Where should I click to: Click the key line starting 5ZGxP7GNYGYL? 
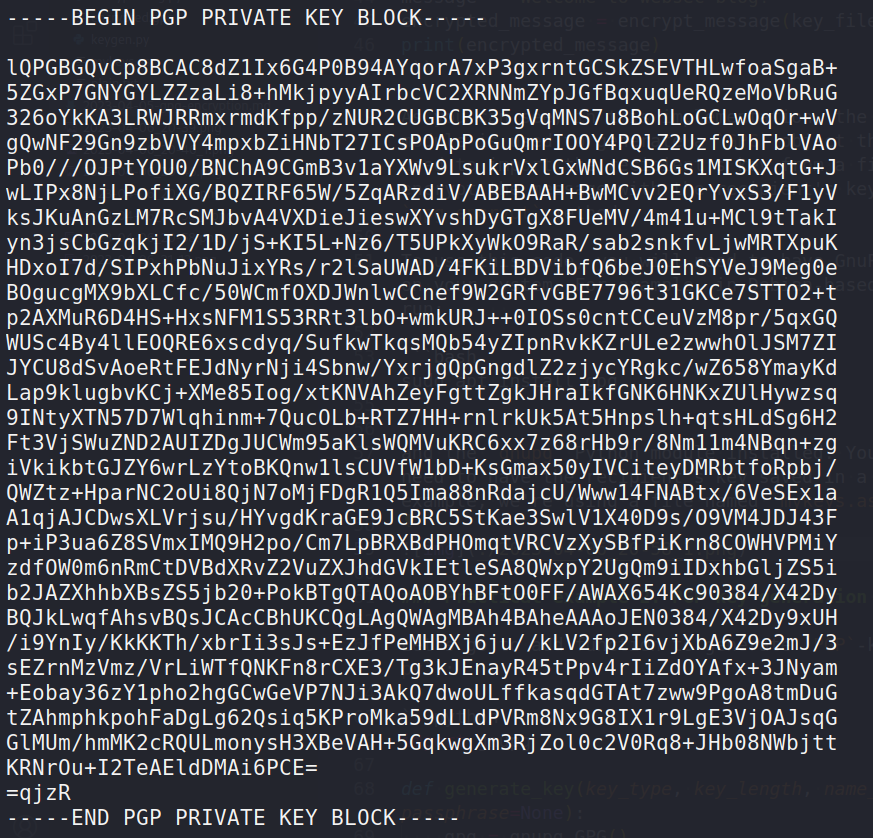point(421,92)
